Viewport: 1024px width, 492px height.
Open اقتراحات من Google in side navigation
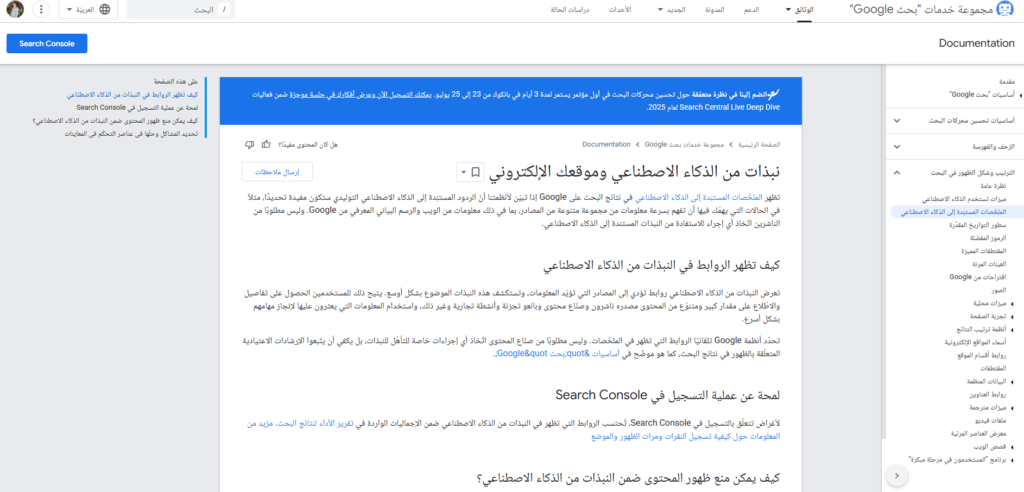click(978, 277)
